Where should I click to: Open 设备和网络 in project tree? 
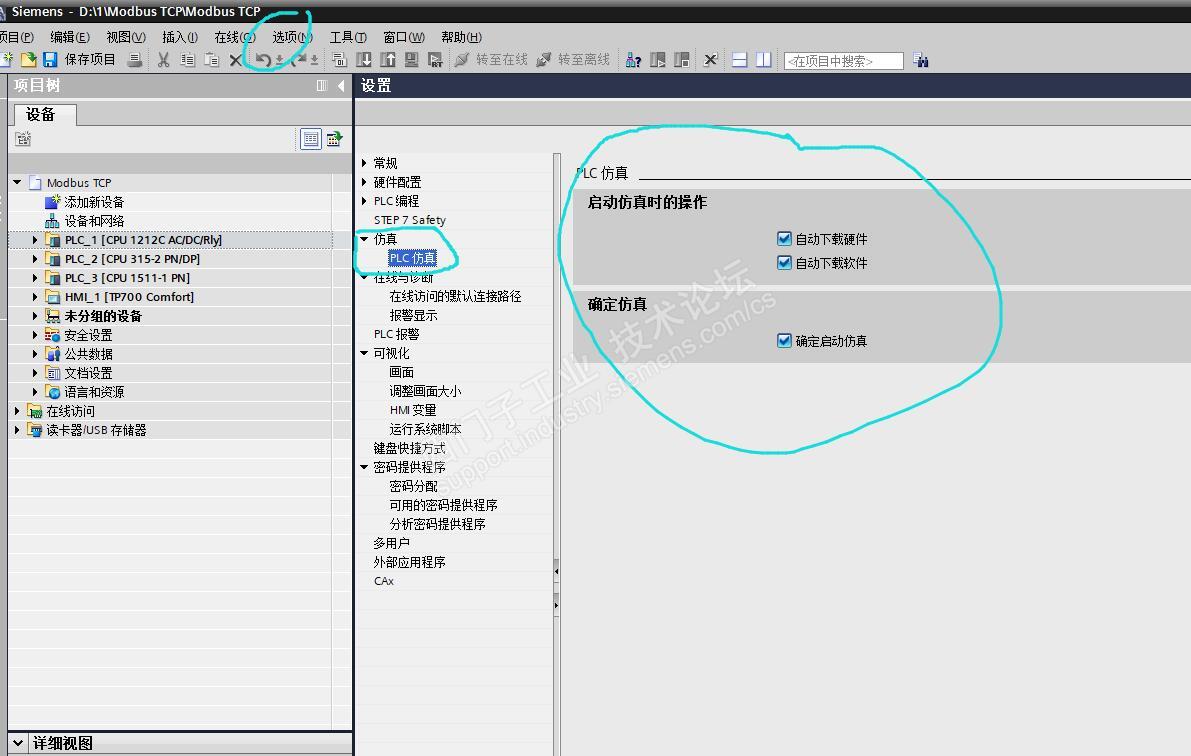tap(94, 220)
